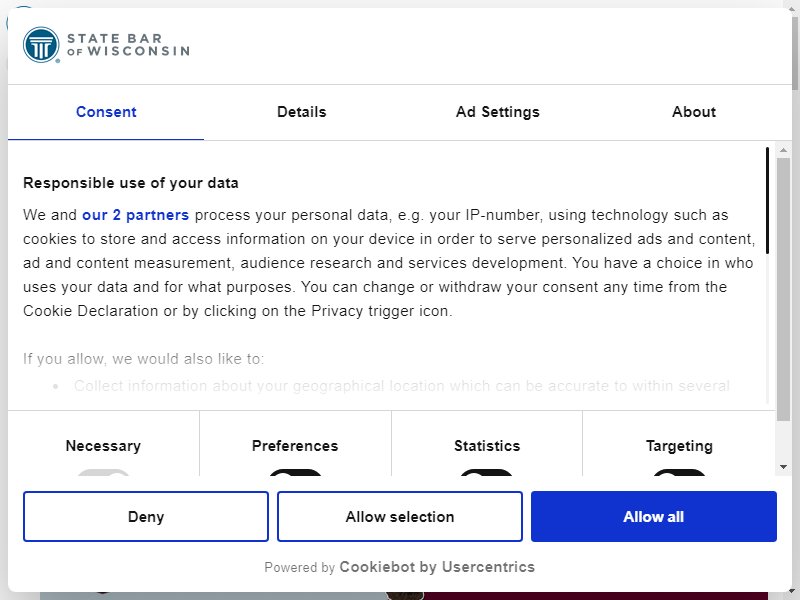Toggle the Preferences cookie switch
Image resolution: width=800 pixels, height=600 pixels.
point(295,472)
